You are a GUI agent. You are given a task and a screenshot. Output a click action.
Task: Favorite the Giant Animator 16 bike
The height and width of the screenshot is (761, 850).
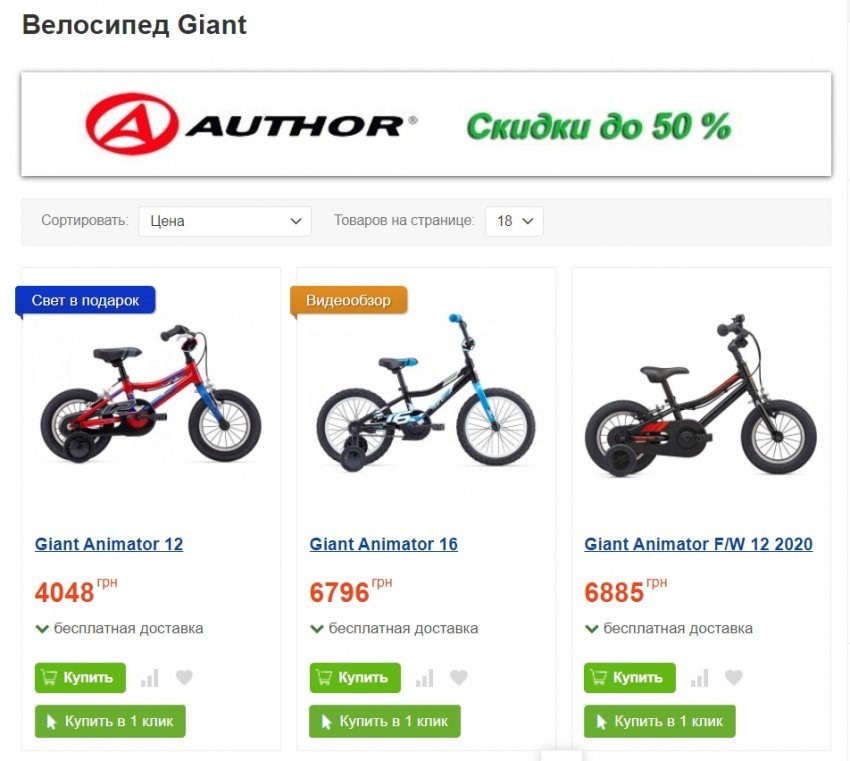pos(459,678)
